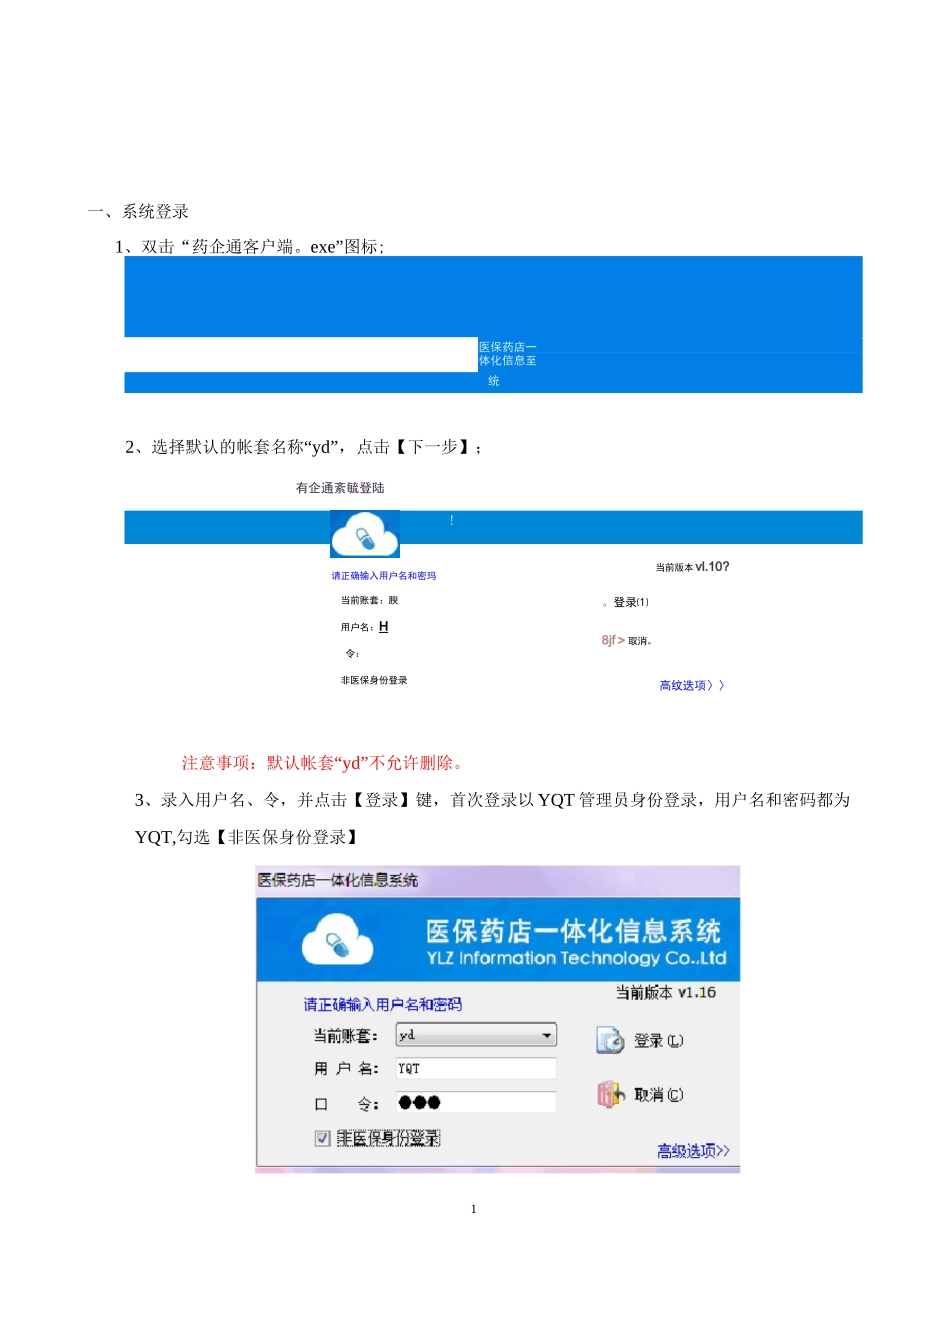Click the 当前版本 v1.16 version text
The height and width of the screenshot is (1342, 950).
tap(665, 993)
